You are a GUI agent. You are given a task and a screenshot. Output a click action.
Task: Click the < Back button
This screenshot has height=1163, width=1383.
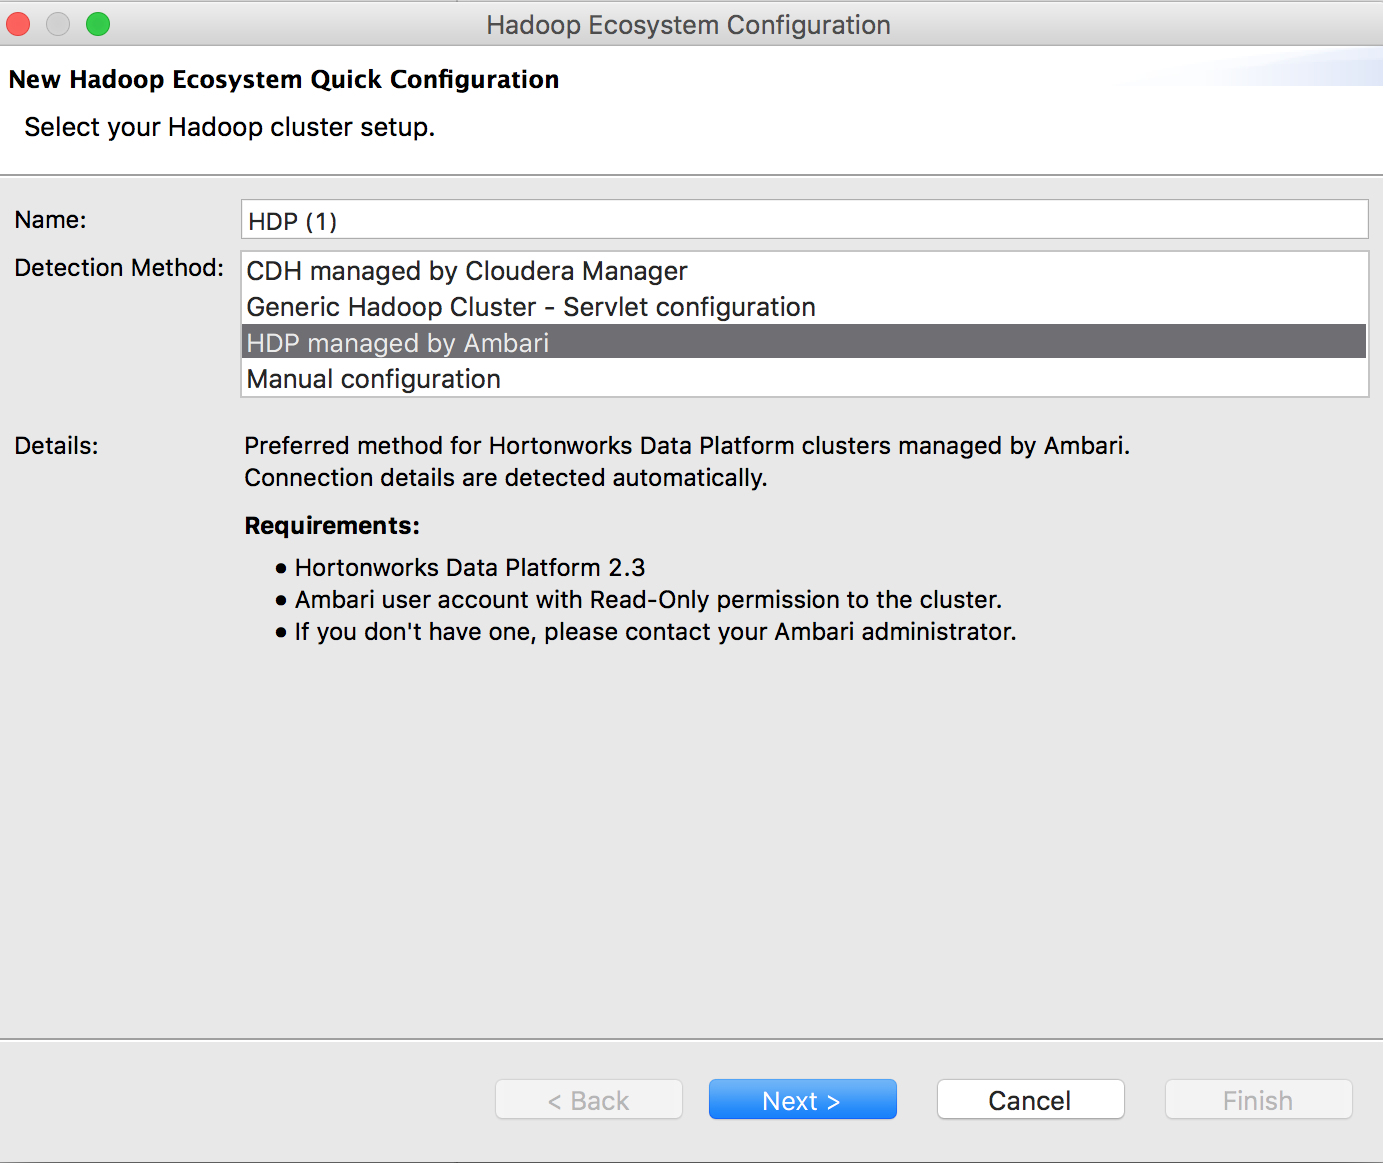point(589,1100)
